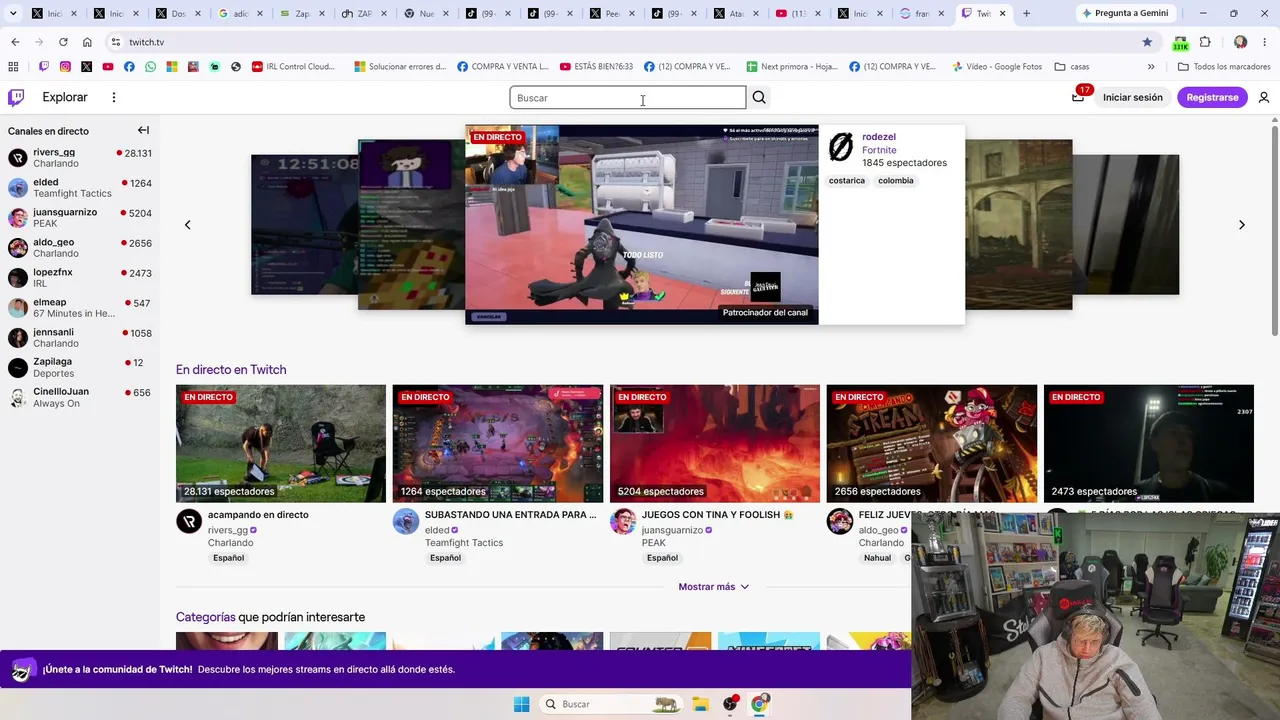1280x720 pixels.
Task: Click the colombia tag
Action: point(896,181)
